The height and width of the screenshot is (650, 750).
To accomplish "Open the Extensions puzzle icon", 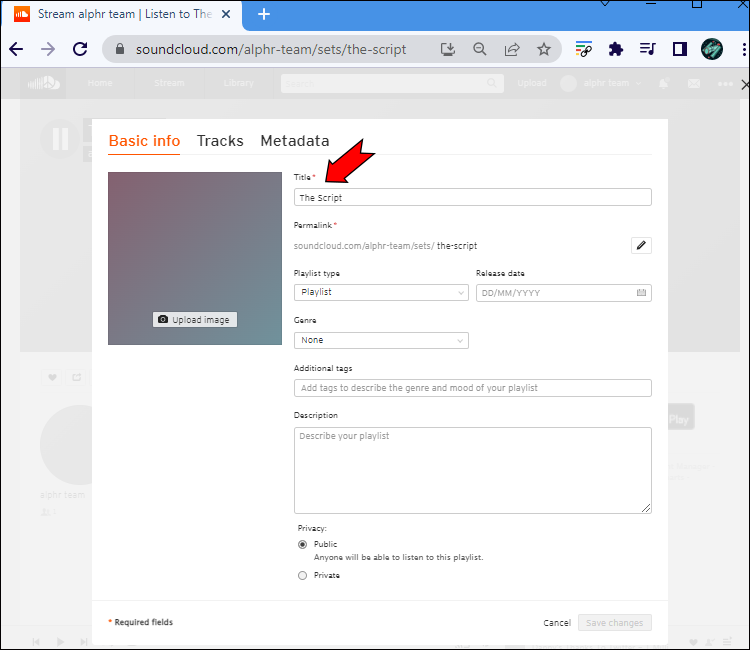I will (x=616, y=49).
